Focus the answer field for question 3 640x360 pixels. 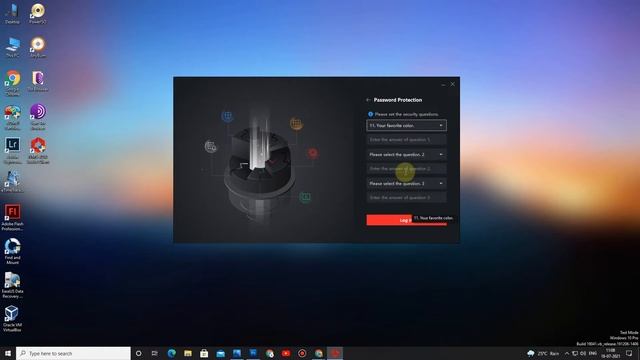(406, 198)
